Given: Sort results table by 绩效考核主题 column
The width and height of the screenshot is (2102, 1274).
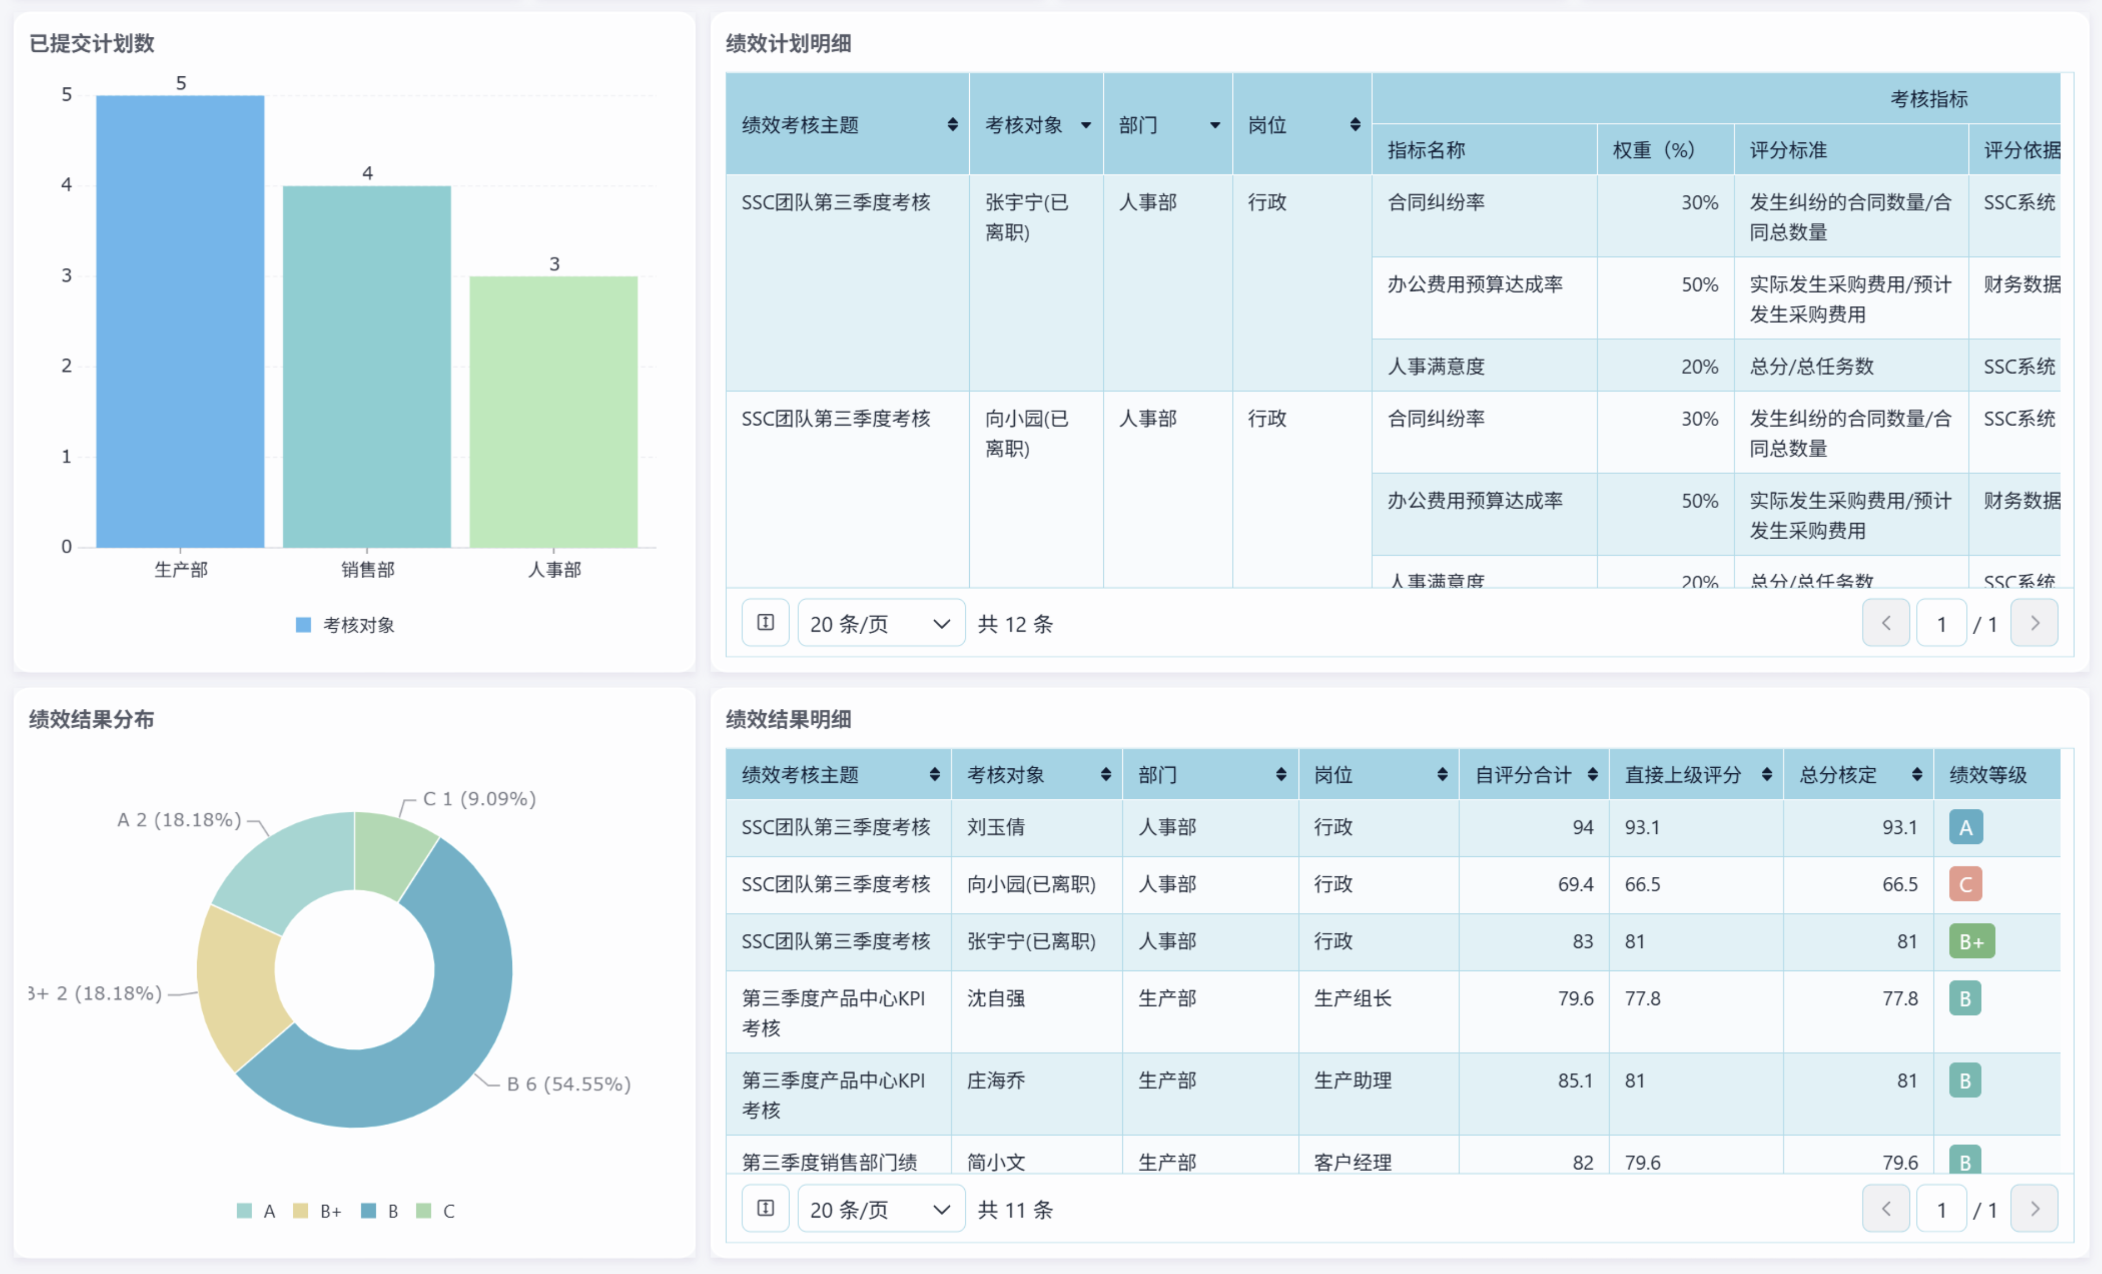Looking at the screenshot, I should point(934,775).
